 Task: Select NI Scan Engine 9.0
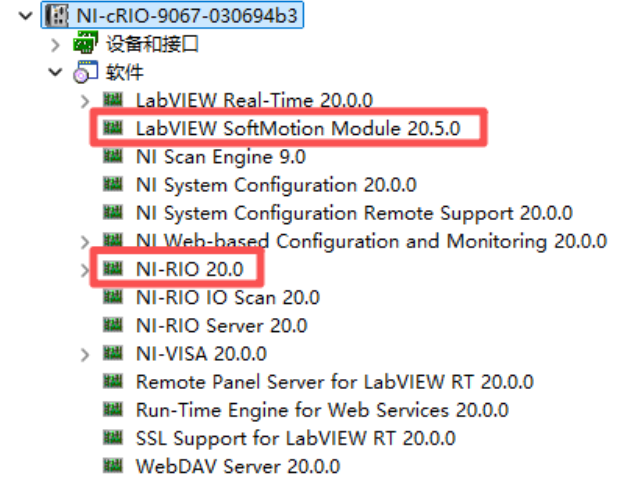coord(221,157)
